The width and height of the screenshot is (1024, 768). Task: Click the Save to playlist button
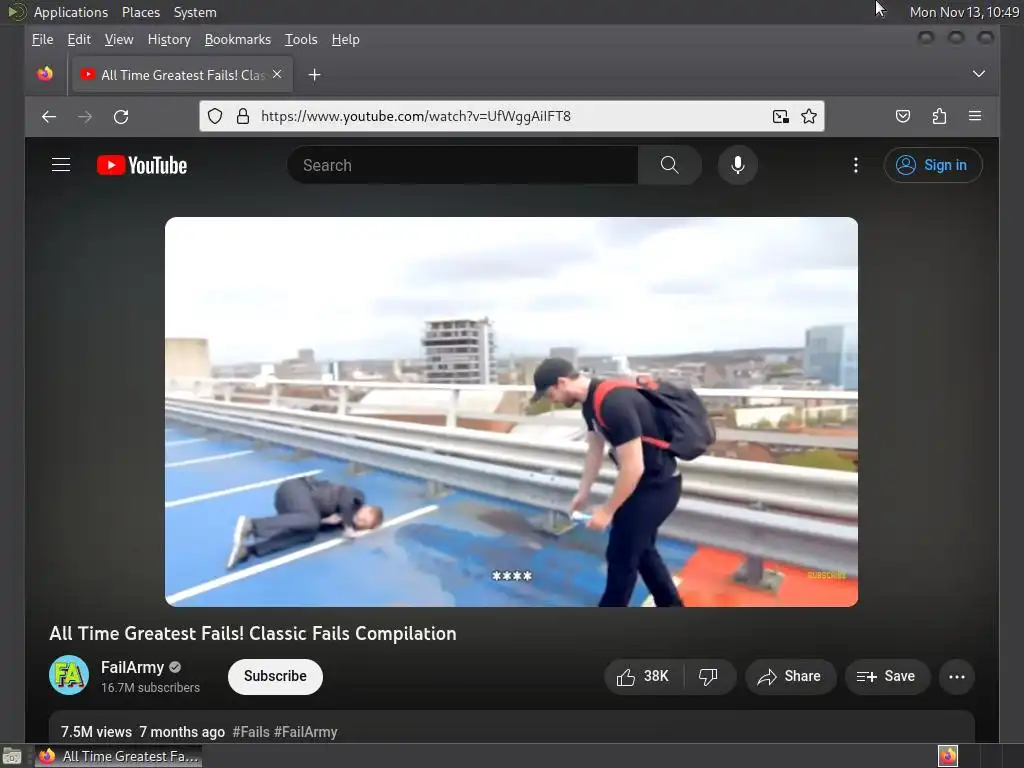[887, 677]
